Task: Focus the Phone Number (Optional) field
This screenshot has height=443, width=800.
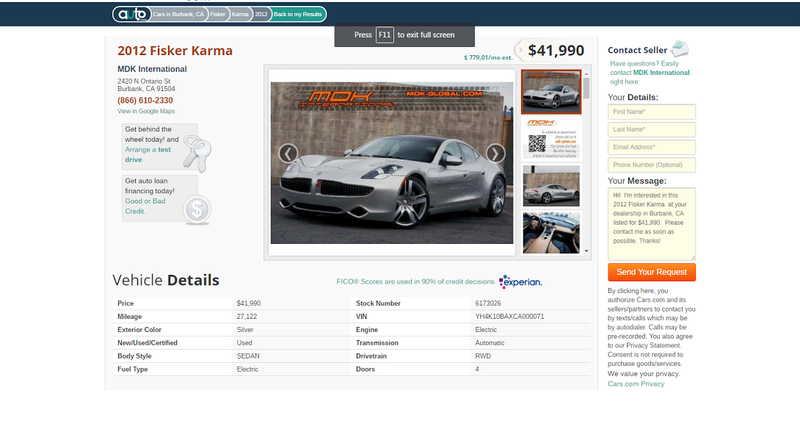Action: (652, 165)
